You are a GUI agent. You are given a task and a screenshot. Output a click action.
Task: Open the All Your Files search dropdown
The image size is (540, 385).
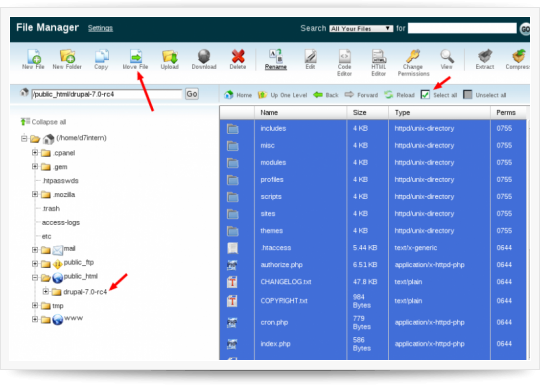point(361,29)
